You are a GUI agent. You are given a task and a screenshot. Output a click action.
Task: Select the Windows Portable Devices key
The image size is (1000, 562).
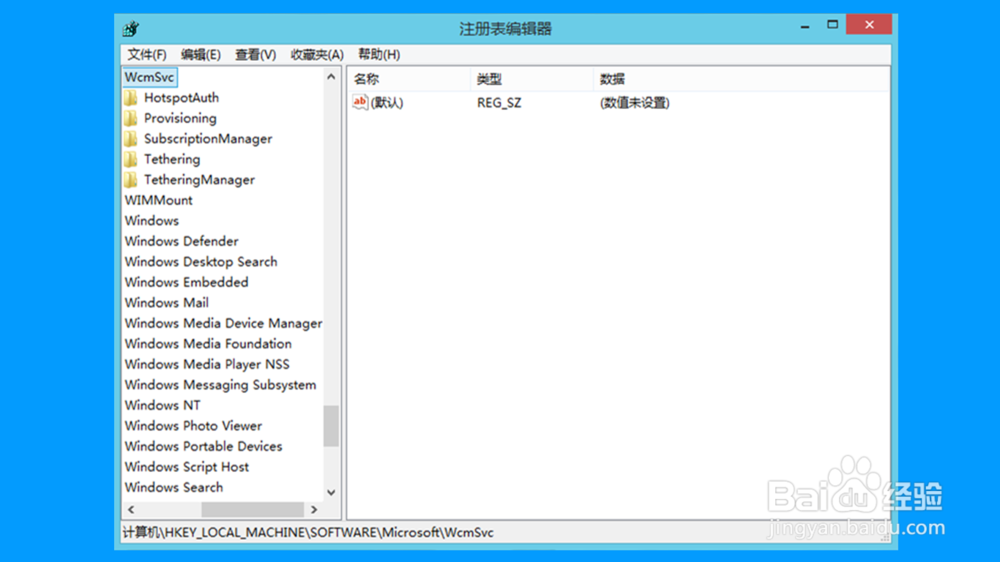[203, 446]
